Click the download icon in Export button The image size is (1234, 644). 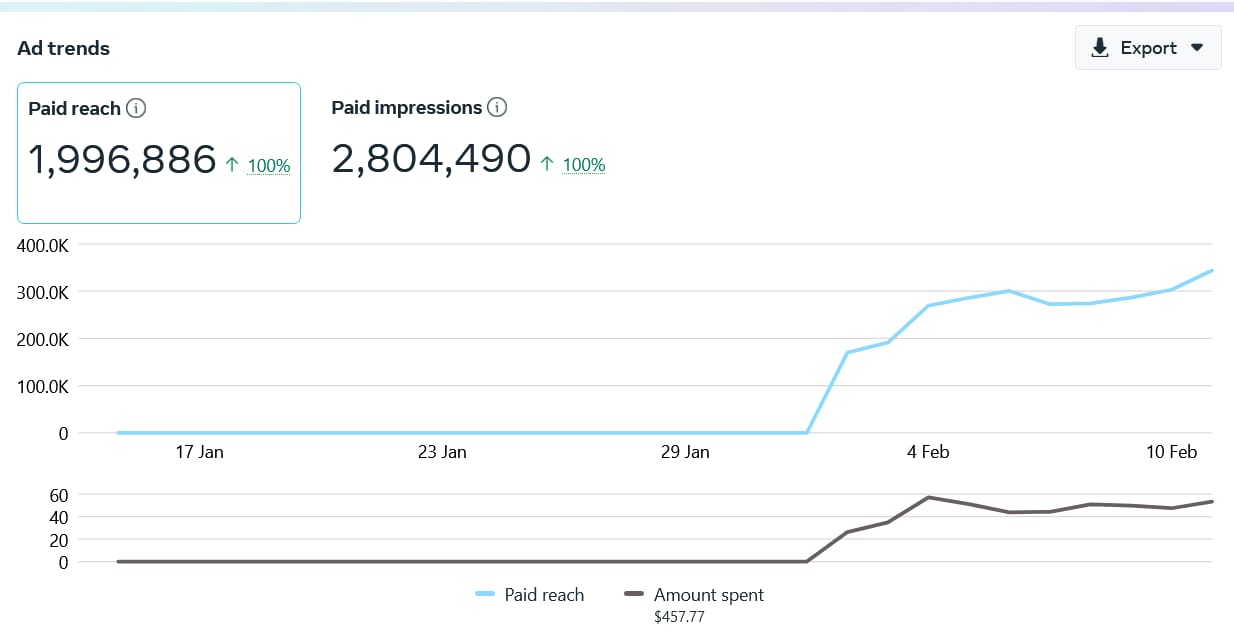click(1100, 48)
